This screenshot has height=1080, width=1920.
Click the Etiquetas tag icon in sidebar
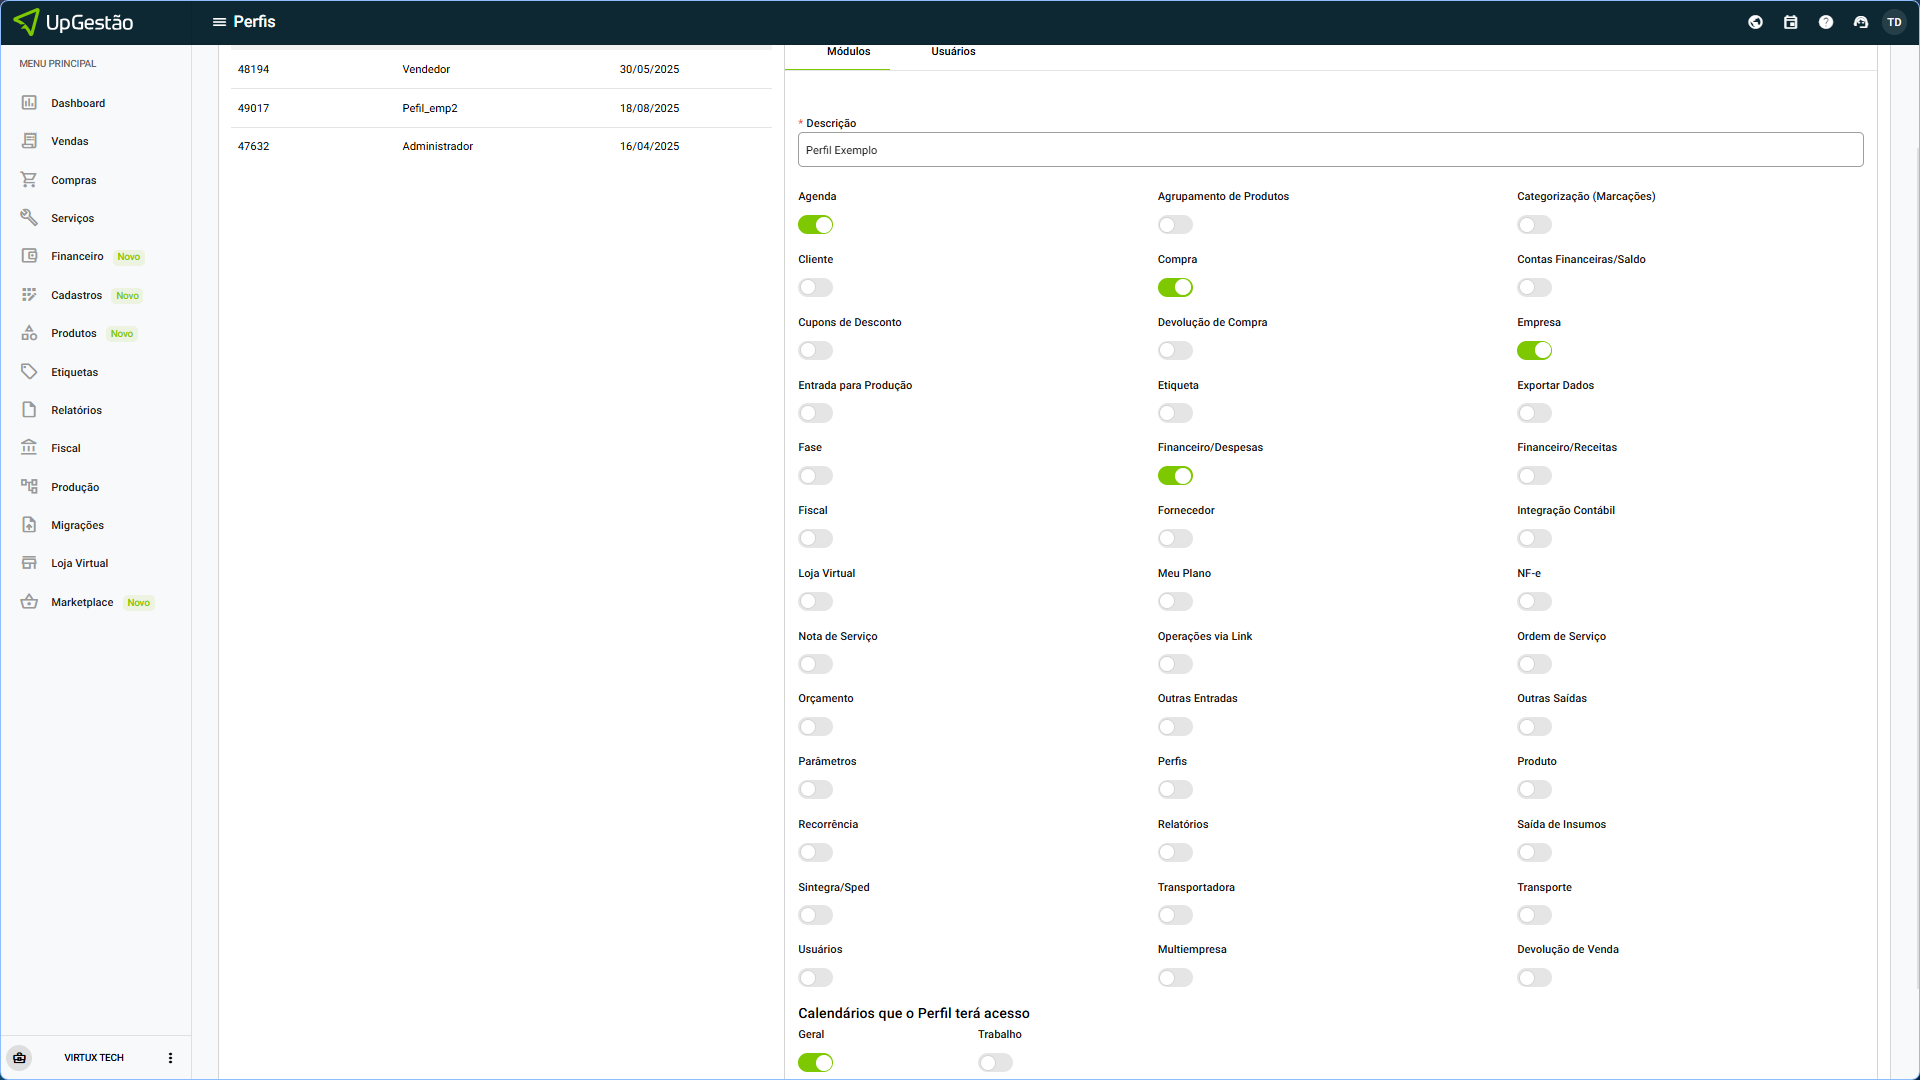pos(29,372)
